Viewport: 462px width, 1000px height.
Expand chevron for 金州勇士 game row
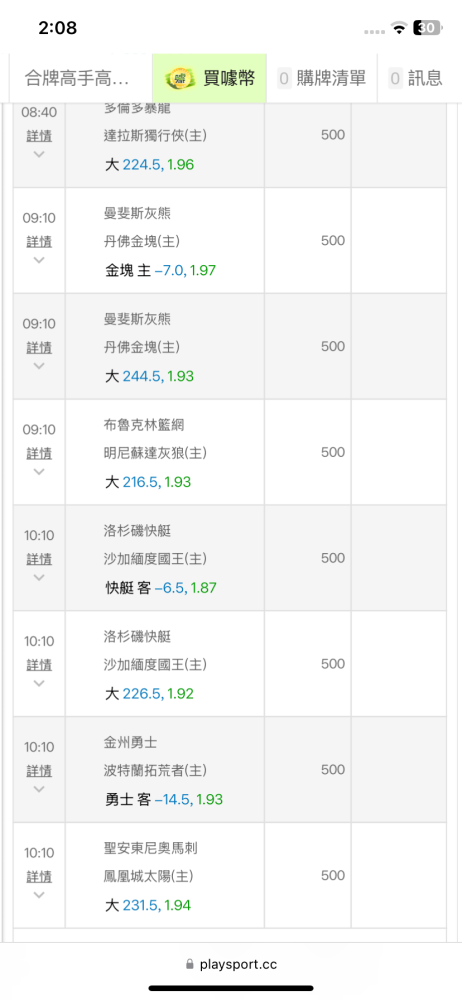tap(39, 790)
